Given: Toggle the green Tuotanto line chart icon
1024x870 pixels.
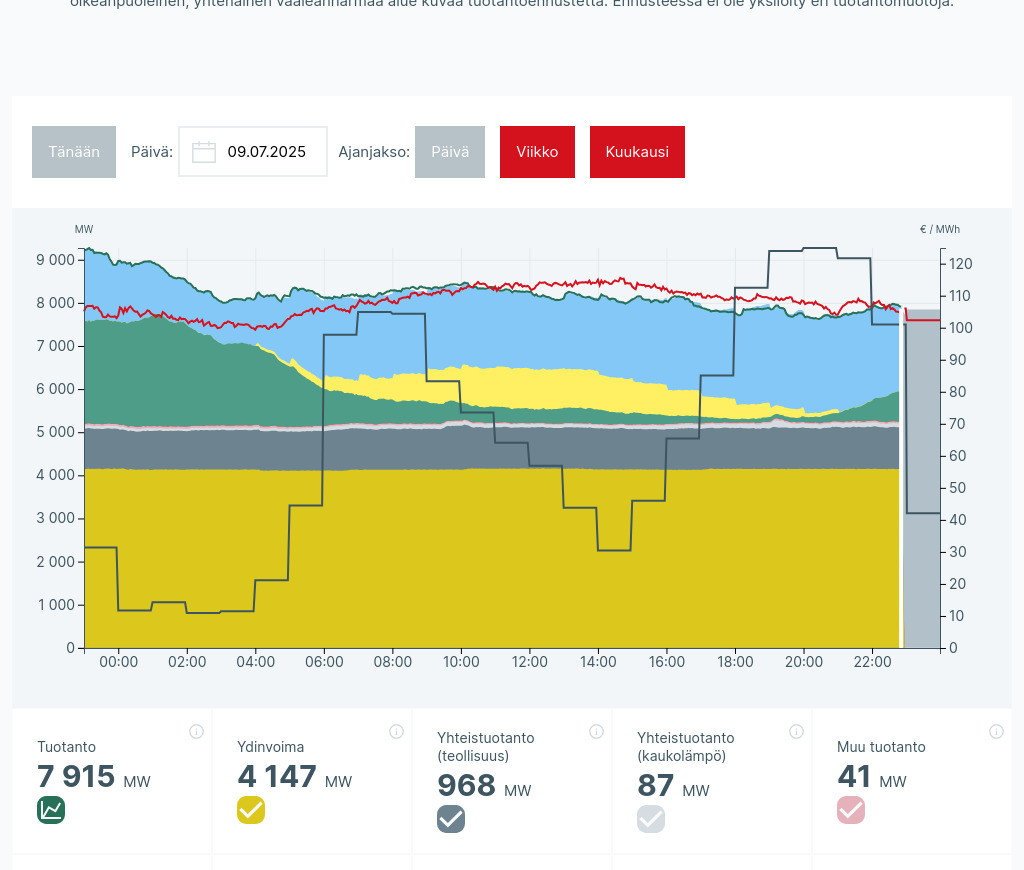Looking at the screenshot, I should [51, 810].
